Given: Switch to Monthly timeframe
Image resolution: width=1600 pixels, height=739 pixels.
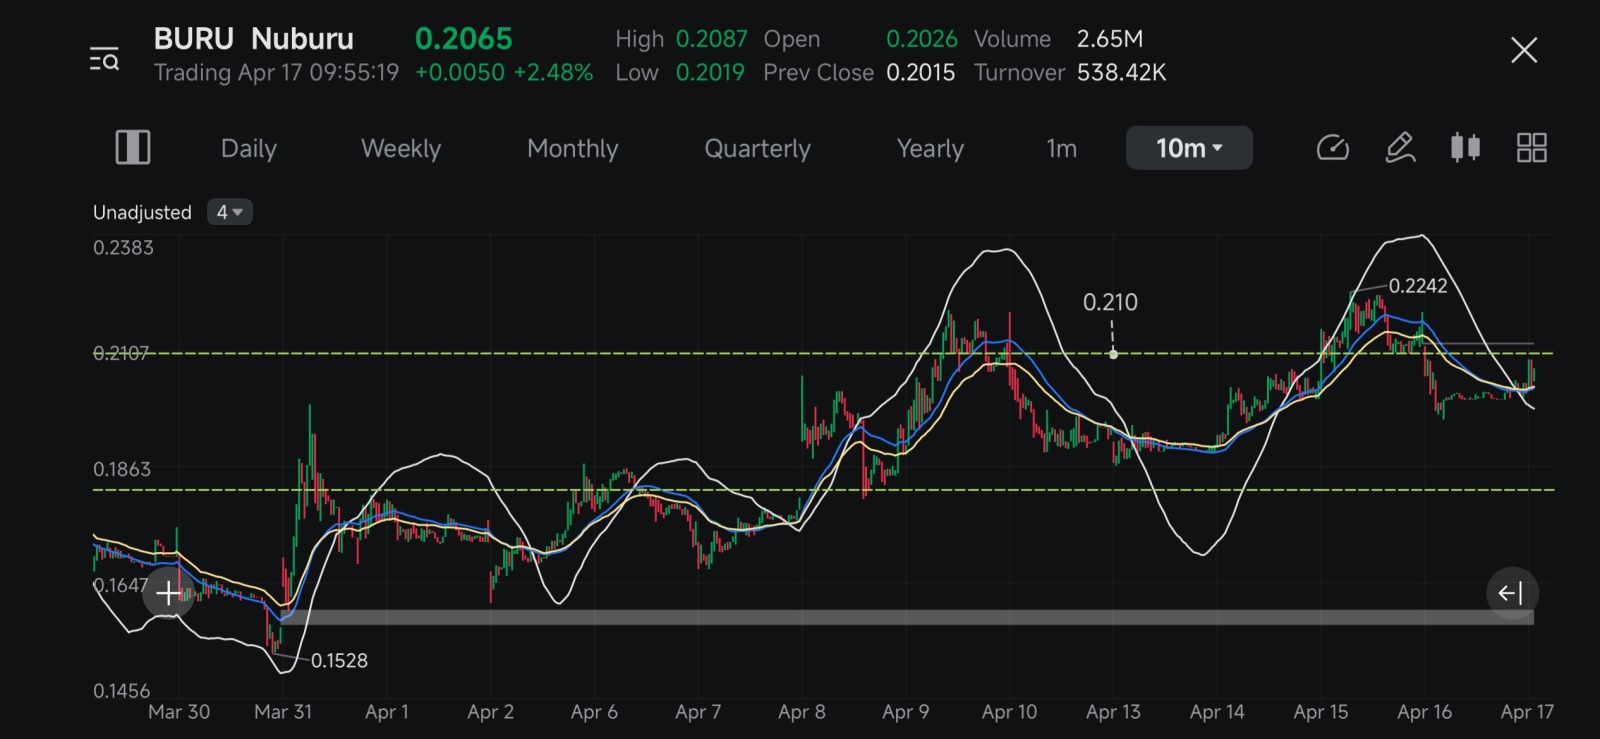Looking at the screenshot, I should [573, 149].
